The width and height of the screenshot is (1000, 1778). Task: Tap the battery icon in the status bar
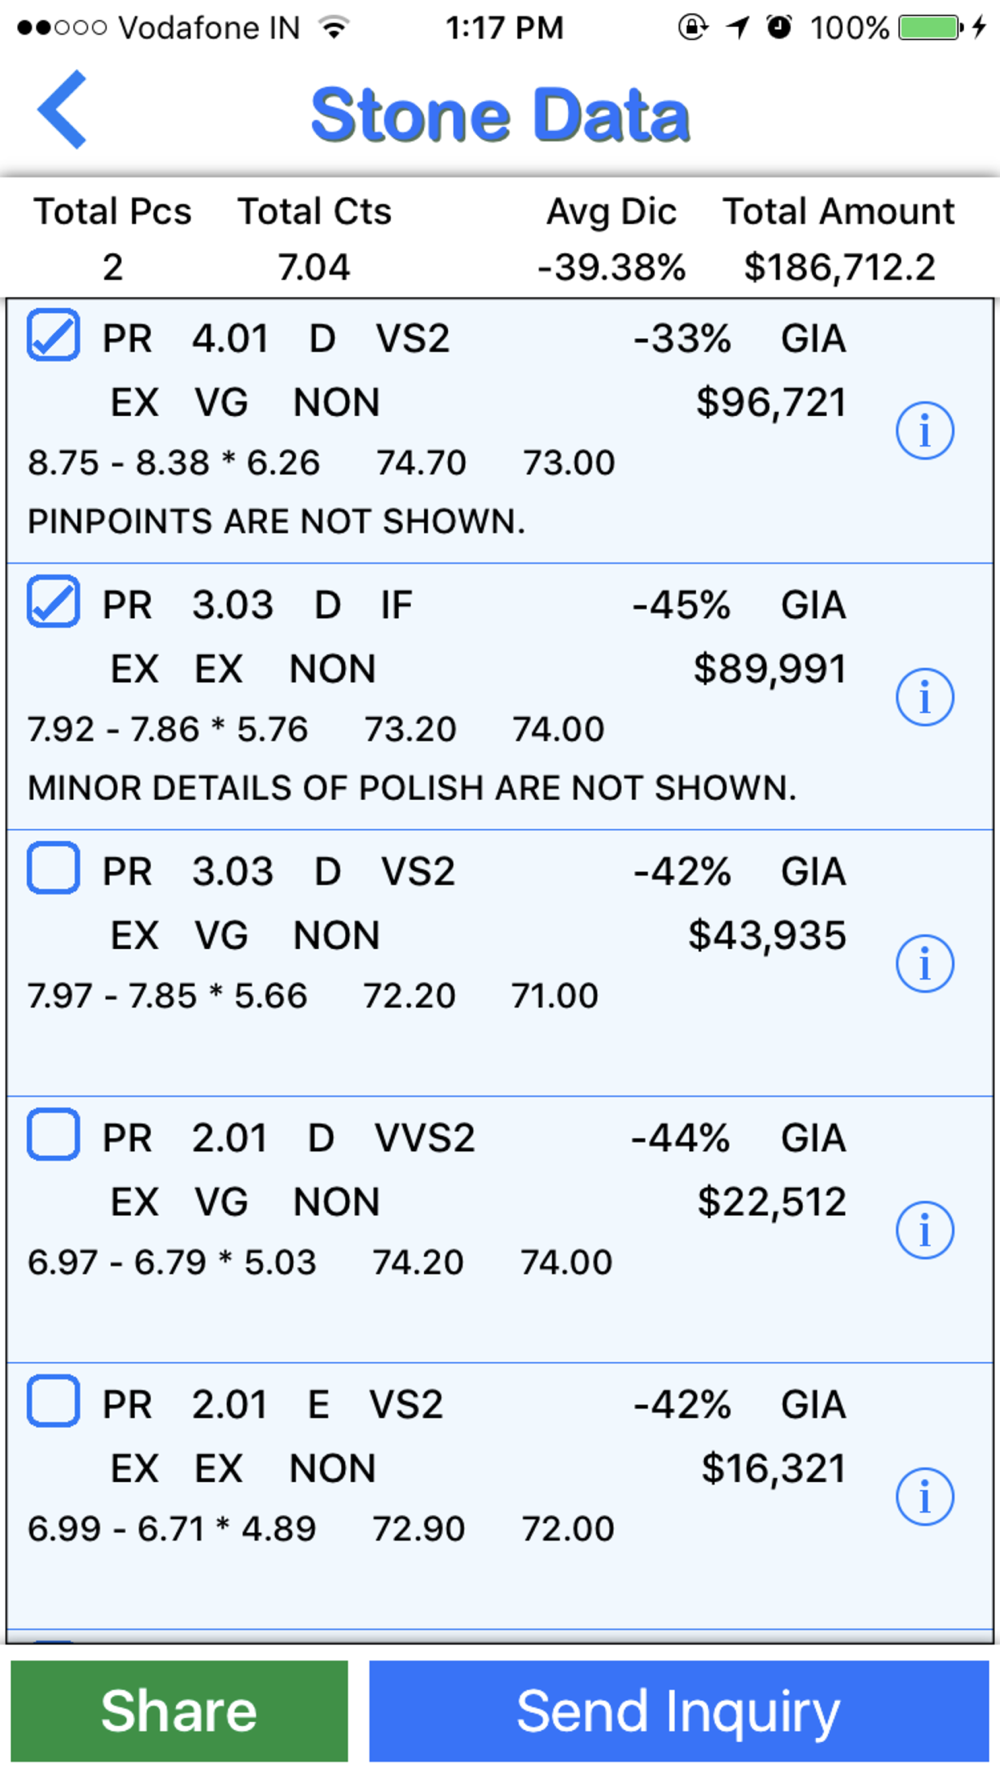(x=931, y=27)
